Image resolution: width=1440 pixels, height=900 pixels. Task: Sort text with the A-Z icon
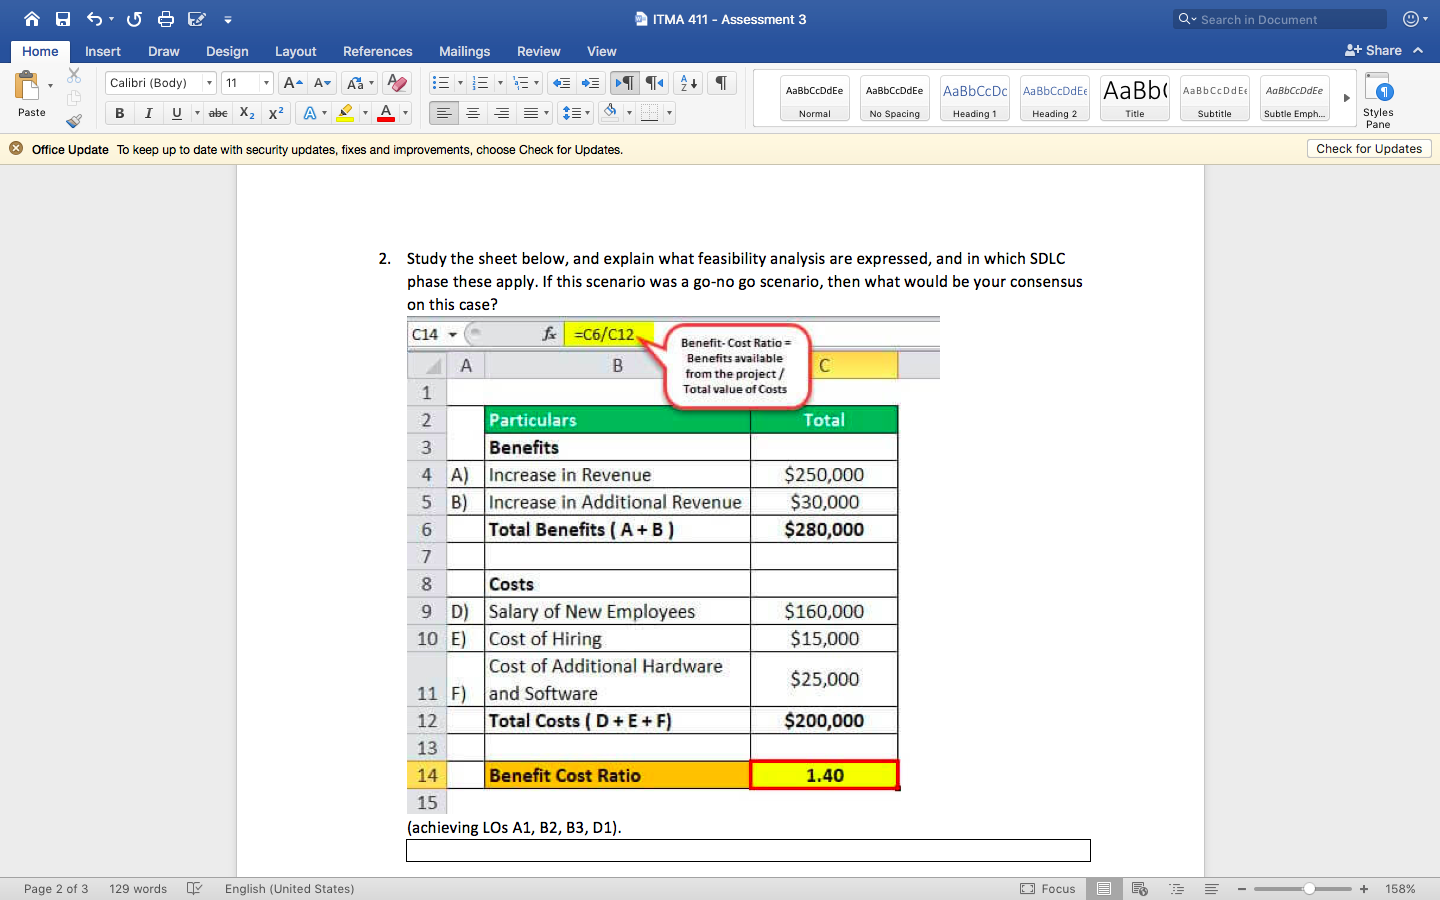688,83
